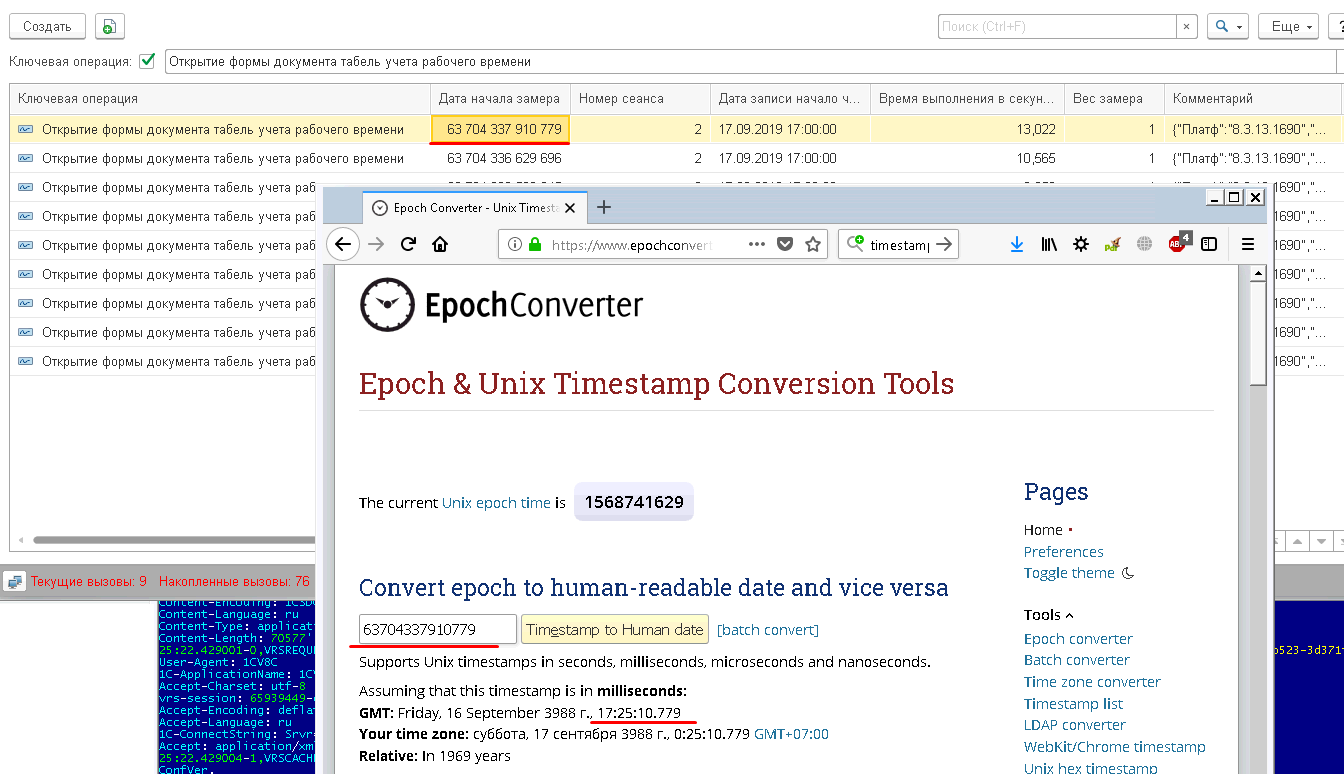
Task: Click row icon of the 10,565 seconds record
Action: pos(25,158)
